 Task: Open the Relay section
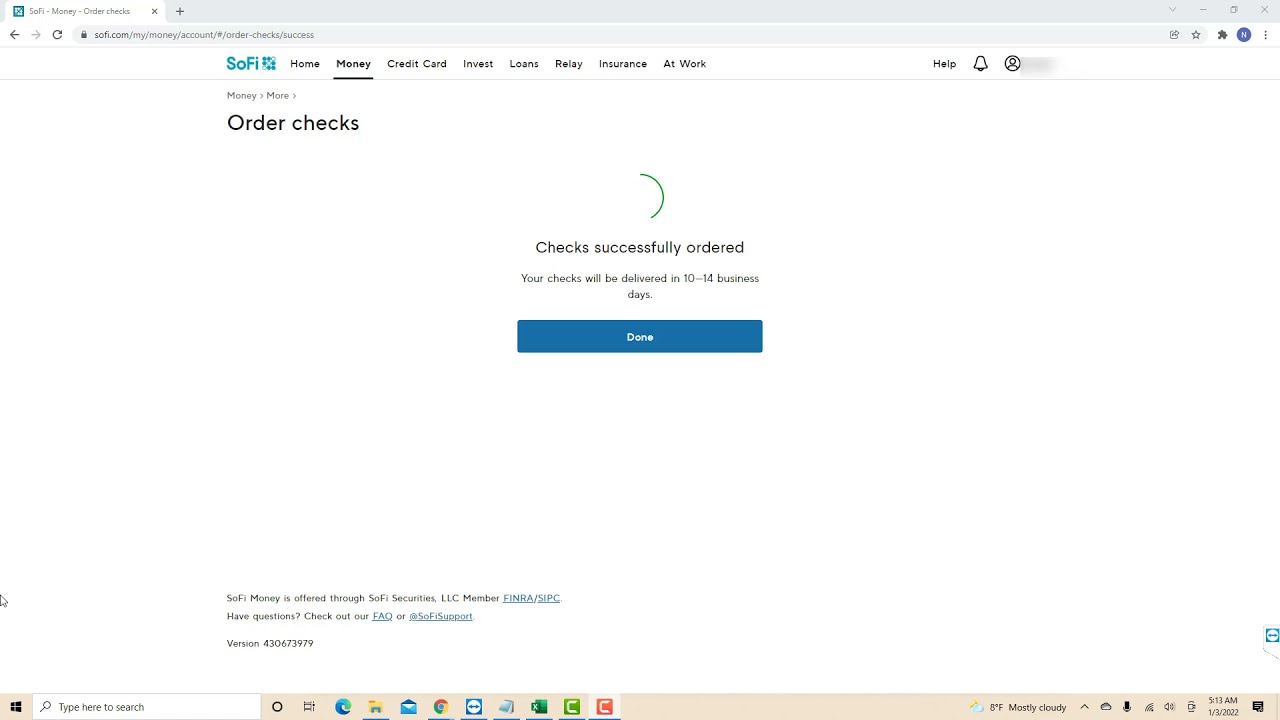pos(569,63)
